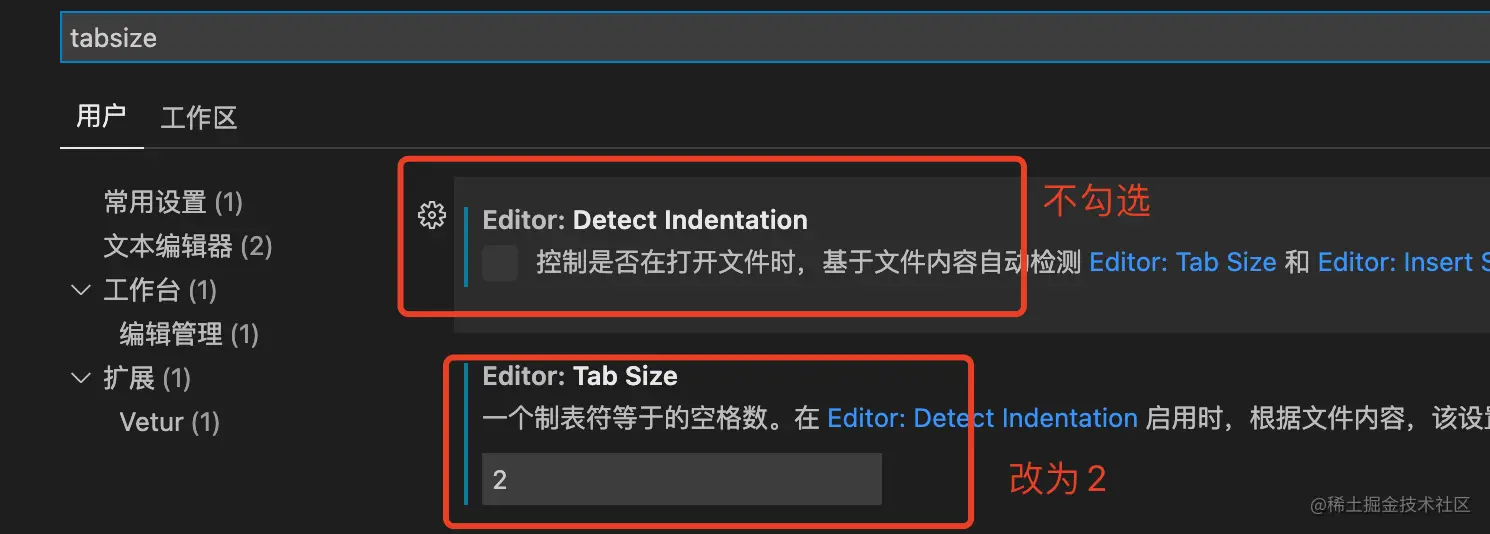Screen dimensions: 1490x534
Task: Select Vetur (1) under 扩展
Action: click(x=169, y=422)
